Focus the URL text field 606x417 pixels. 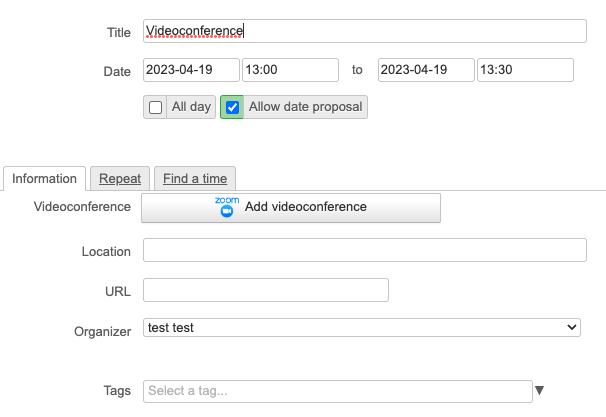pos(265,290)
